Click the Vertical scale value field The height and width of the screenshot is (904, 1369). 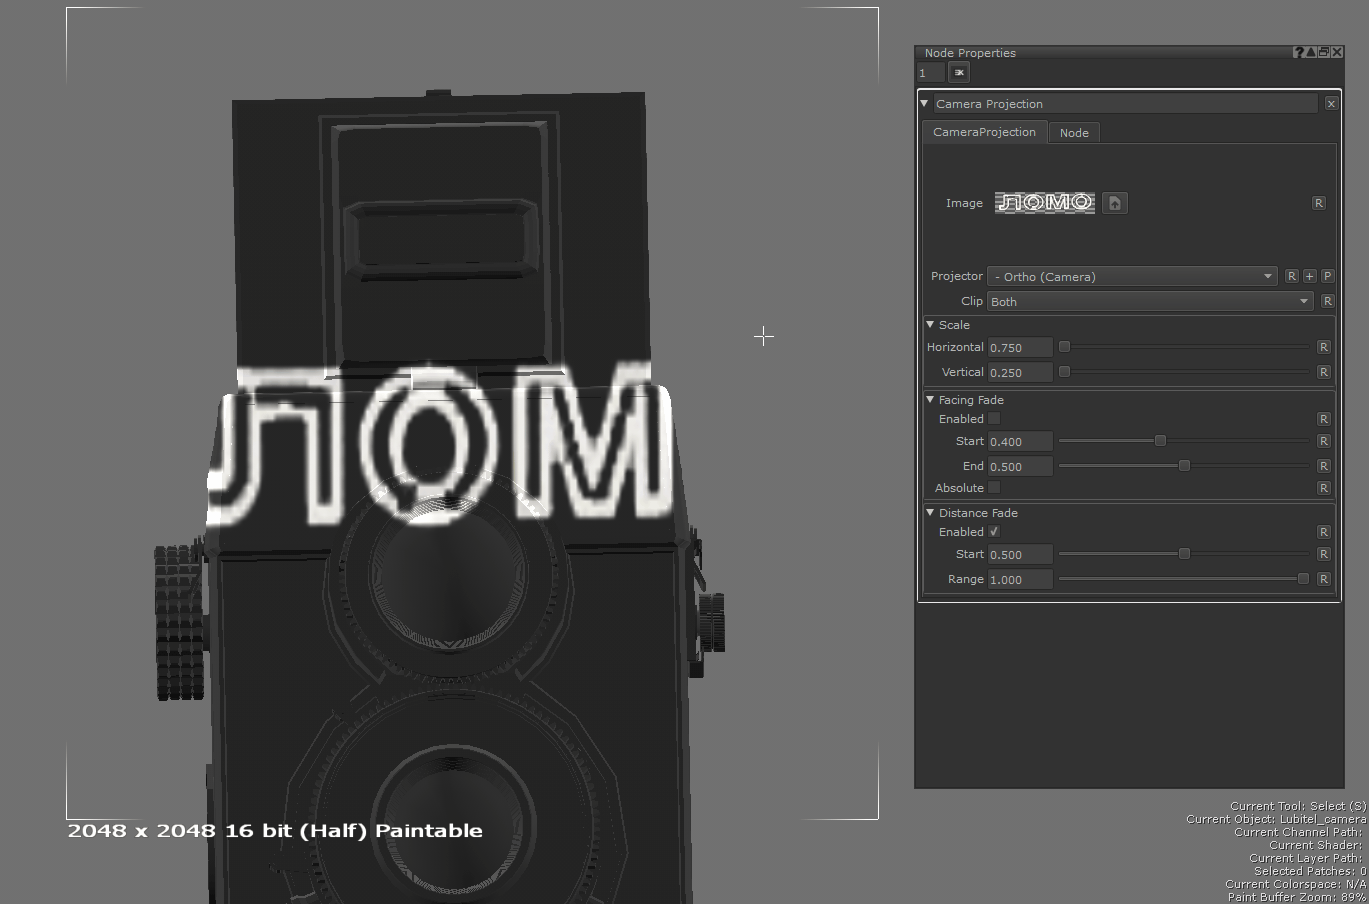click(x=1019, y=372)
